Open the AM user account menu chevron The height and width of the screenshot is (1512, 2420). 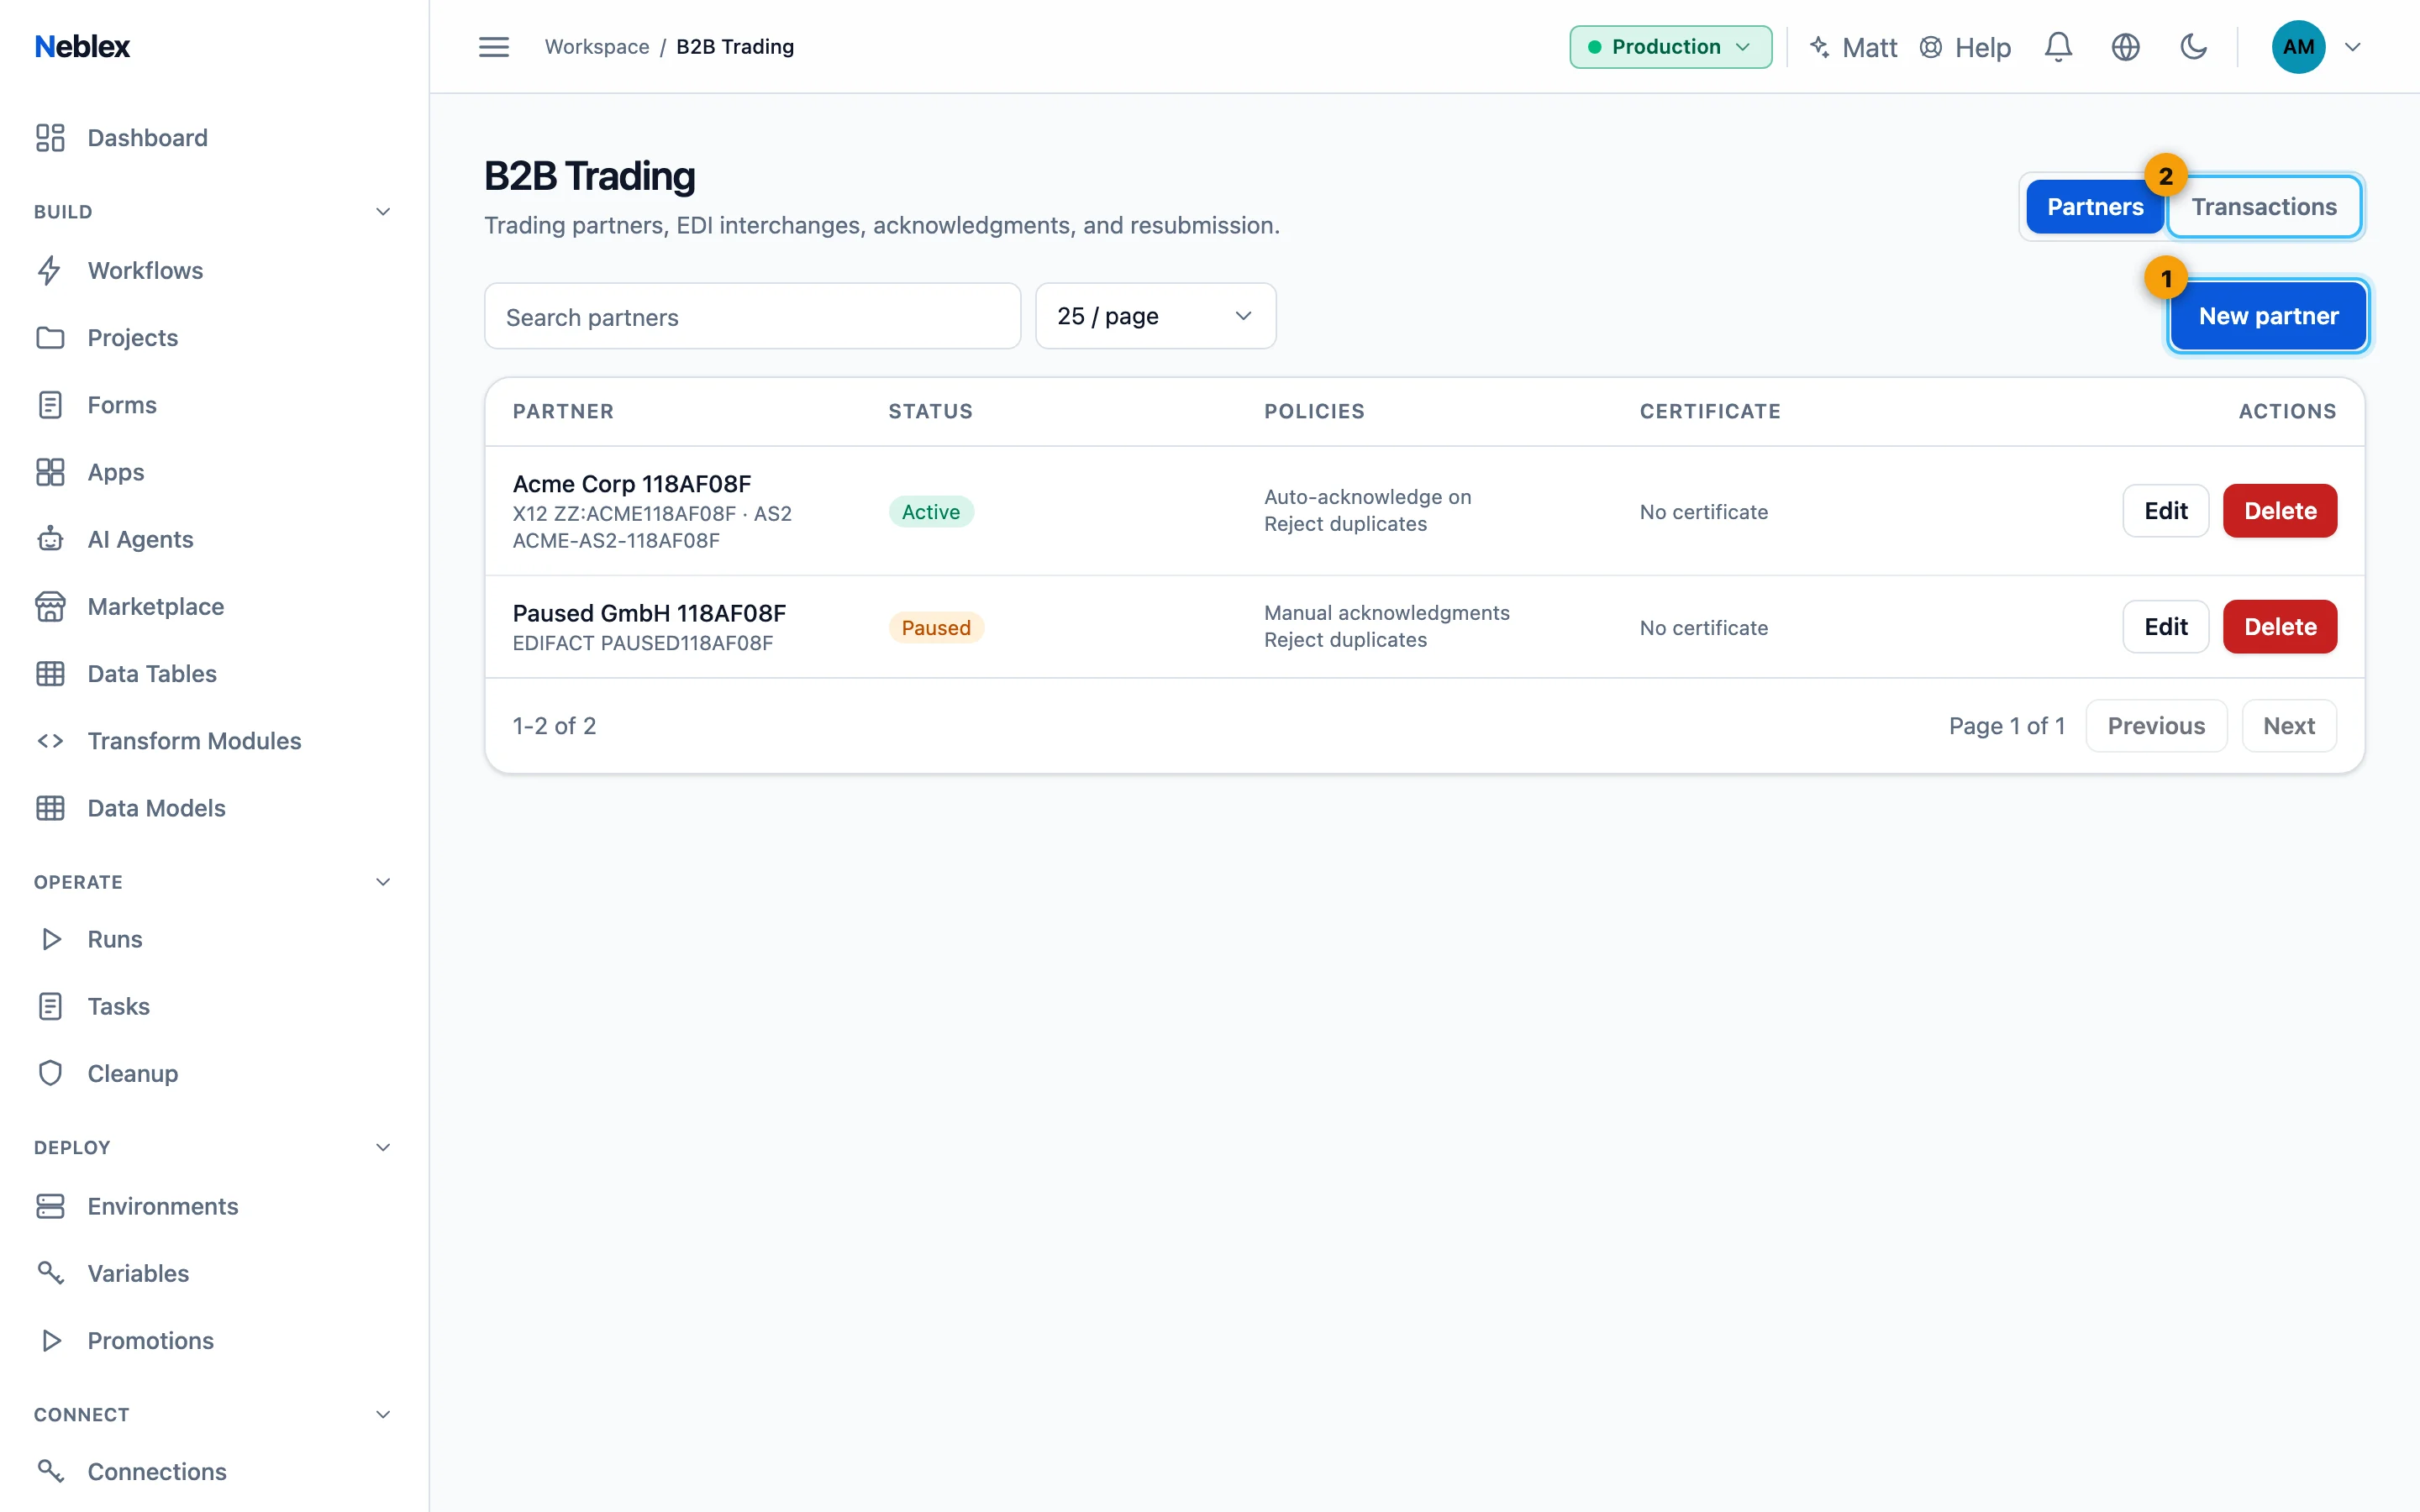[2352, 47]
